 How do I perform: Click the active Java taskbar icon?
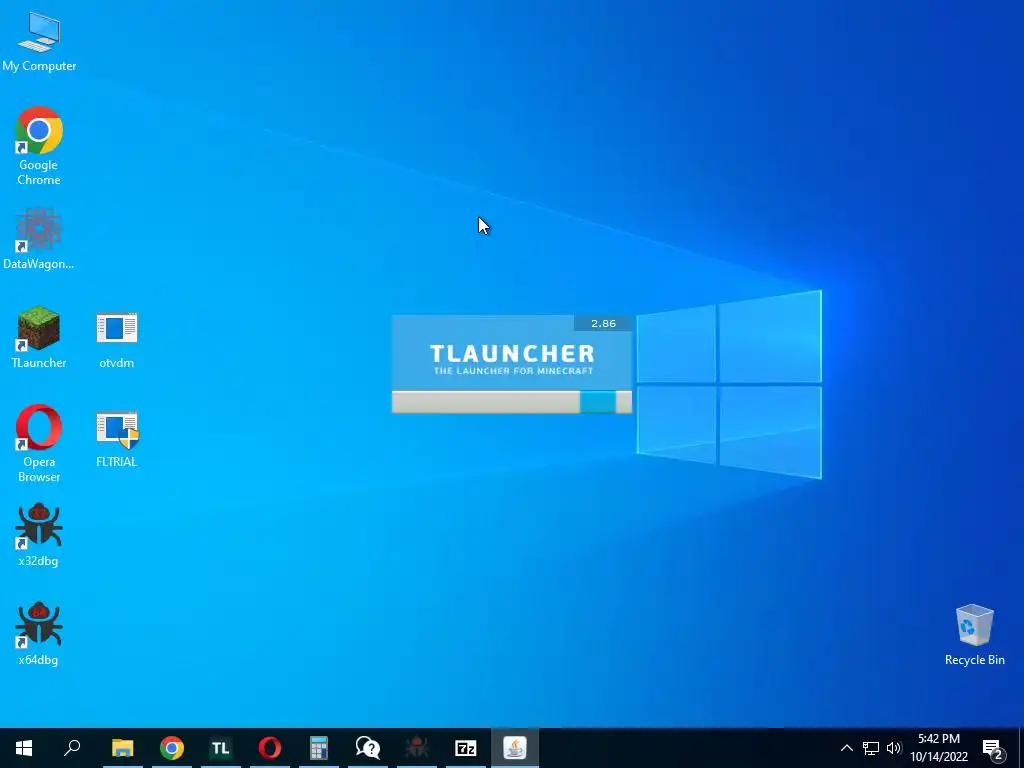point(515,748)
